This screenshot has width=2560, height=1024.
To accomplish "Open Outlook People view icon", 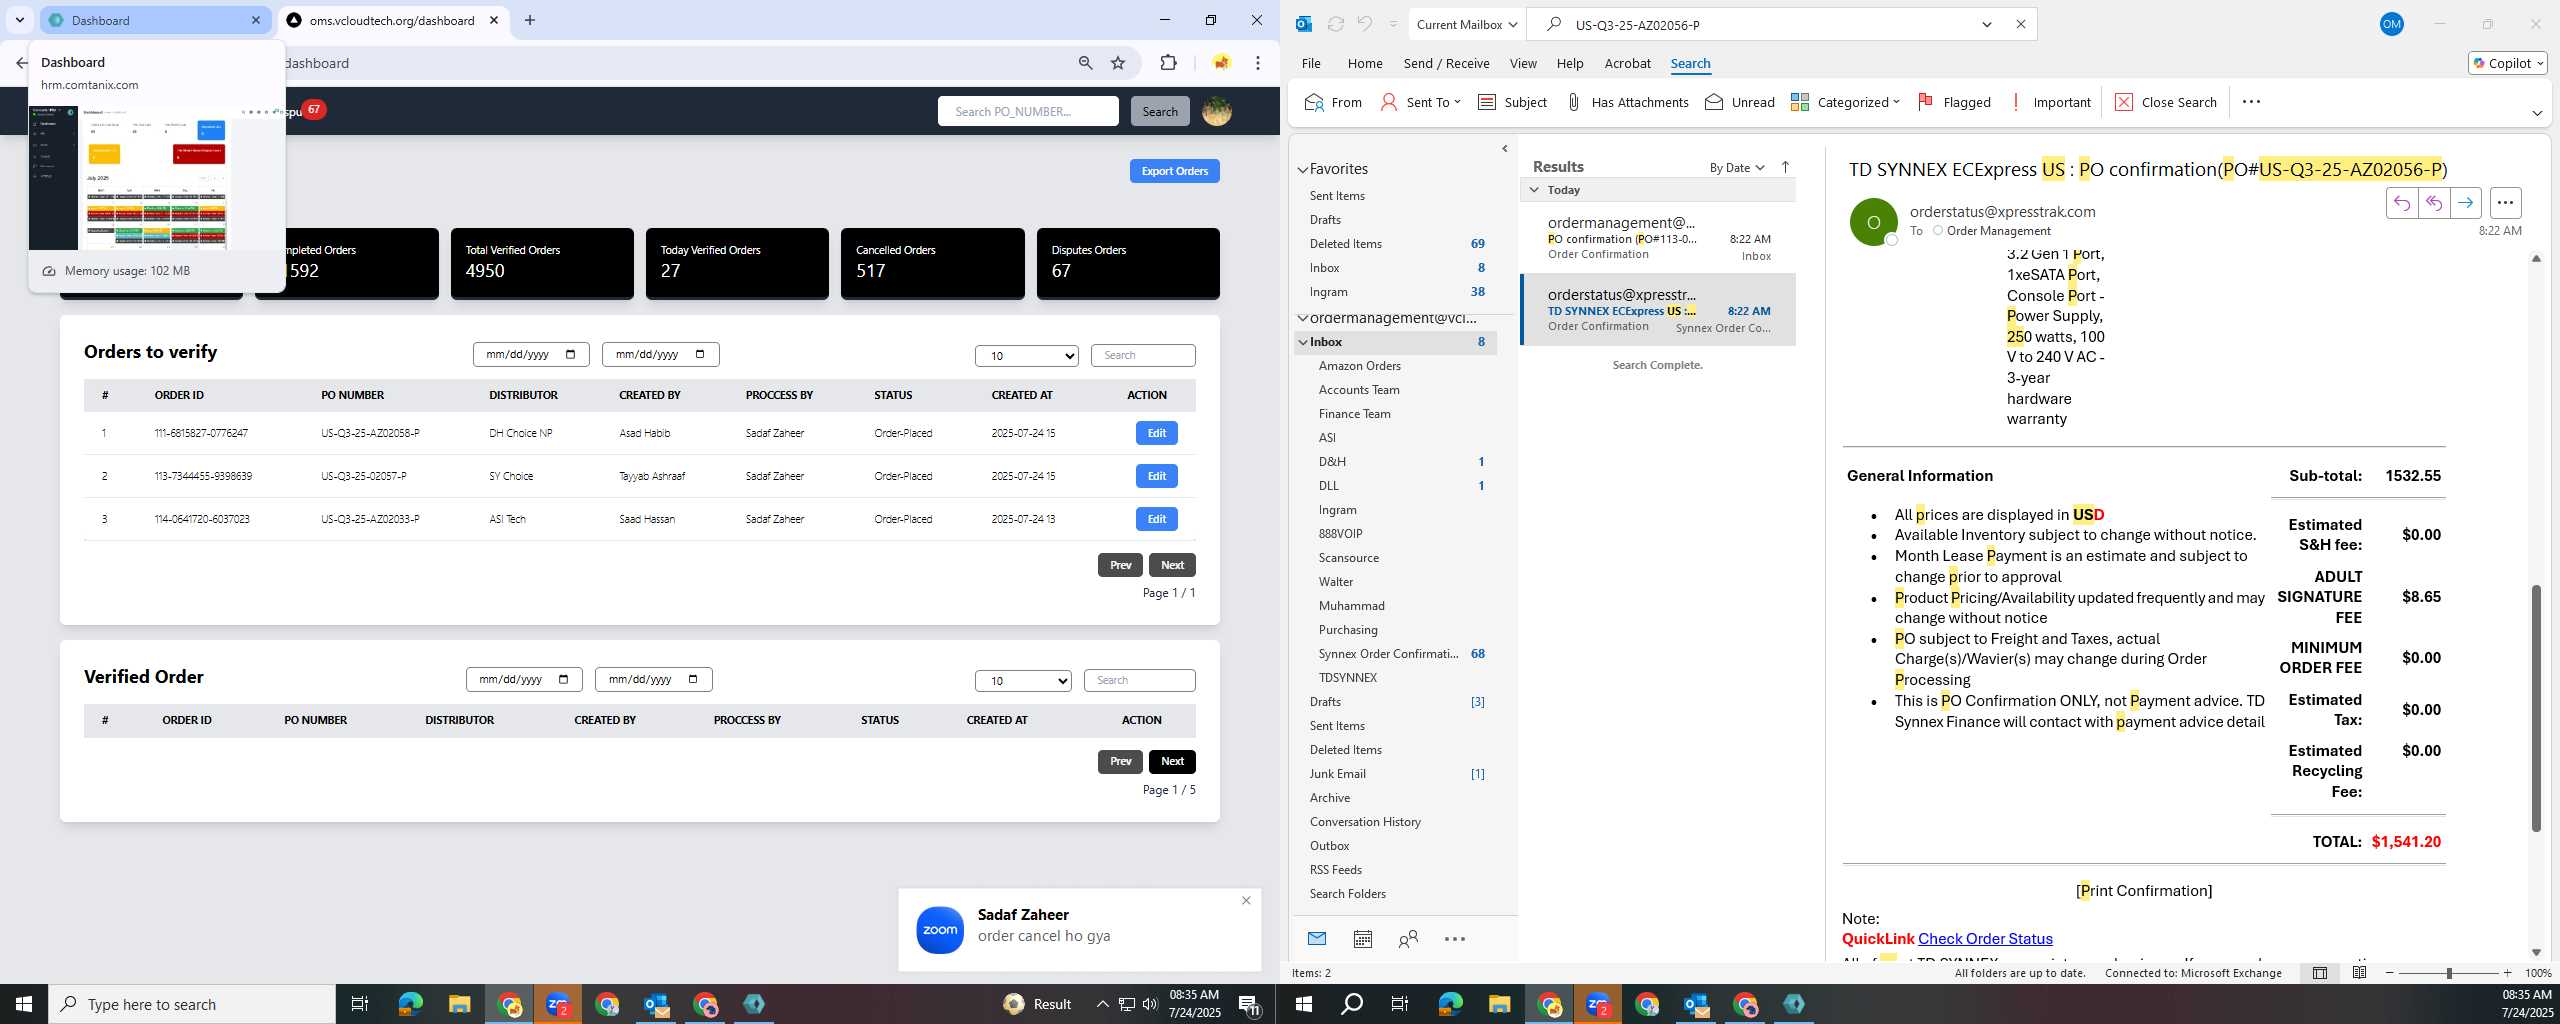I will point(1408,939).
